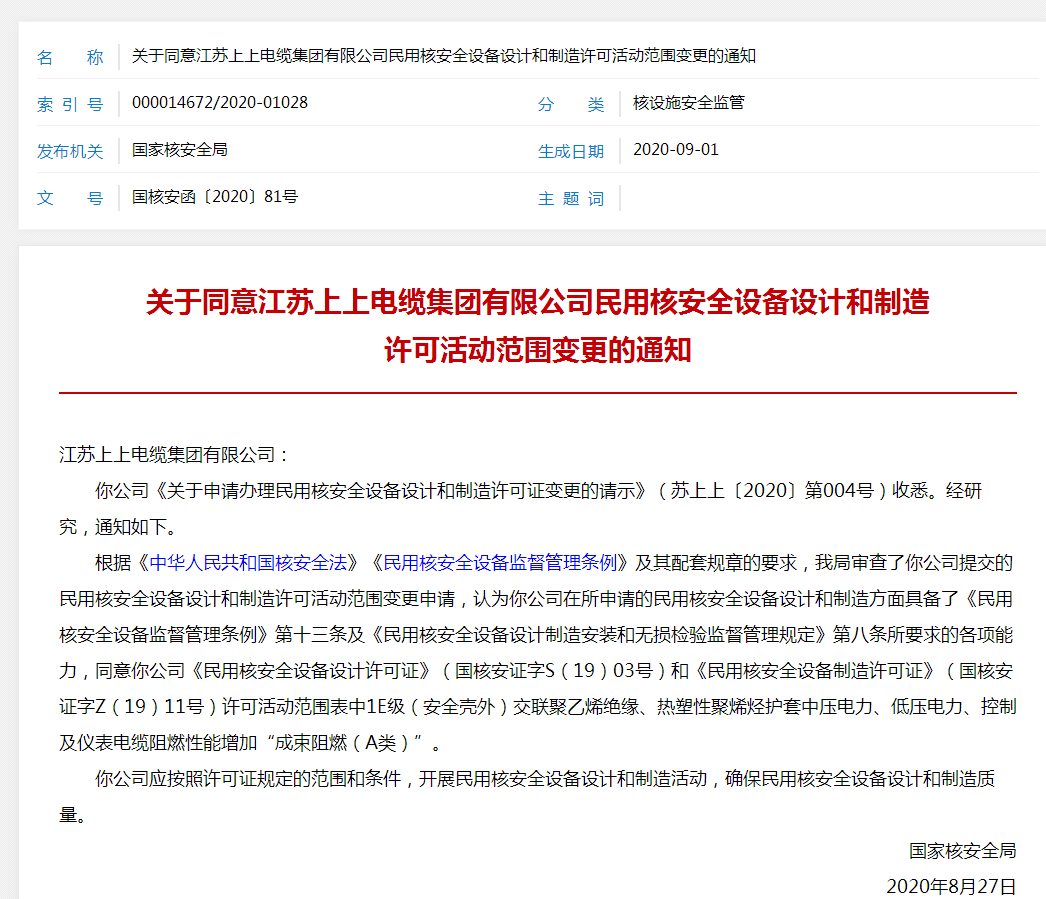
Task: Click the 名称 field label
Action: pyautogui.click(x=70, y=57)
